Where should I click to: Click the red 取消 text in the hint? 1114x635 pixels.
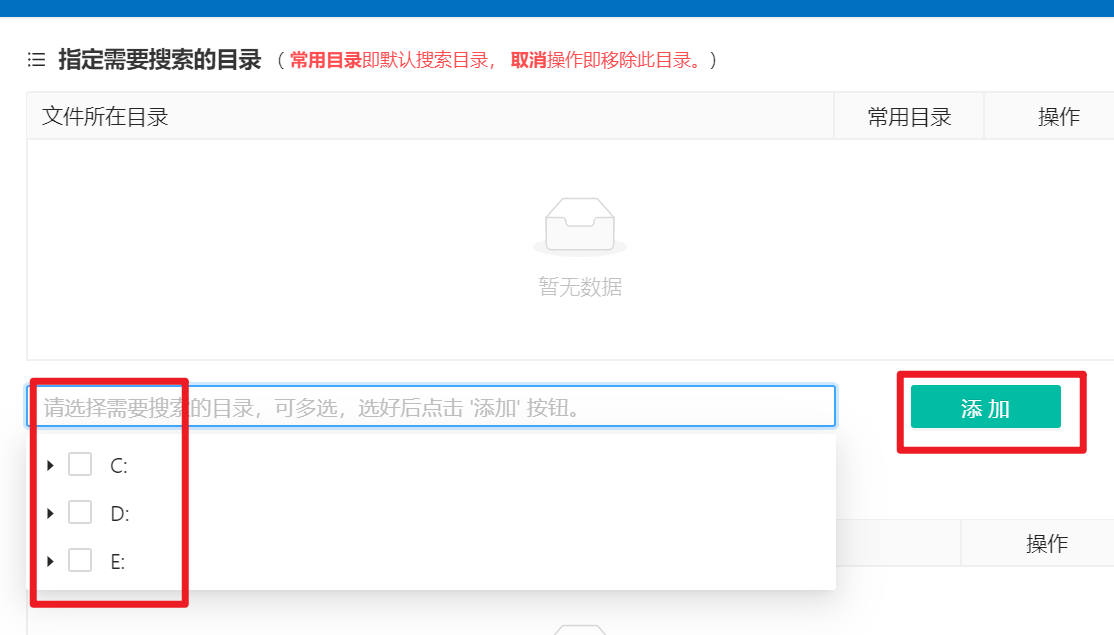[528, 60]
